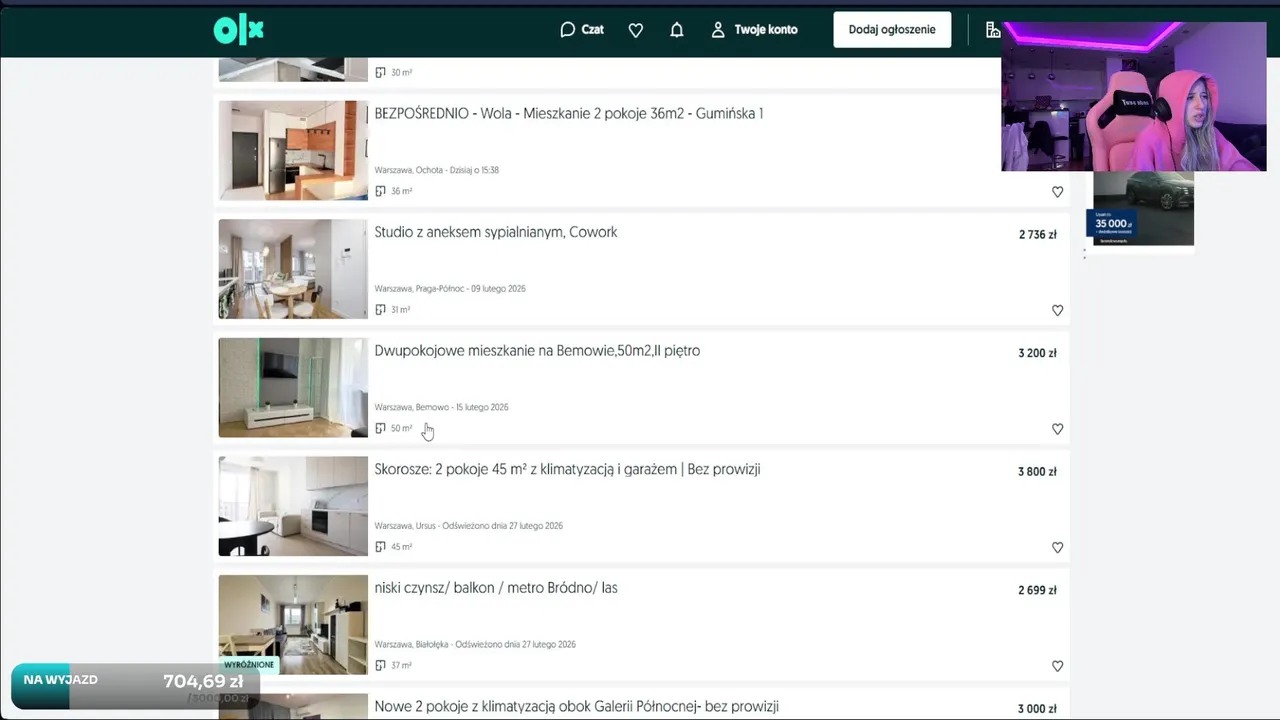Go to OLX home via logo
Image resolution: width=1280 pixels, height=720 pixels.
[x=238, y=30]
